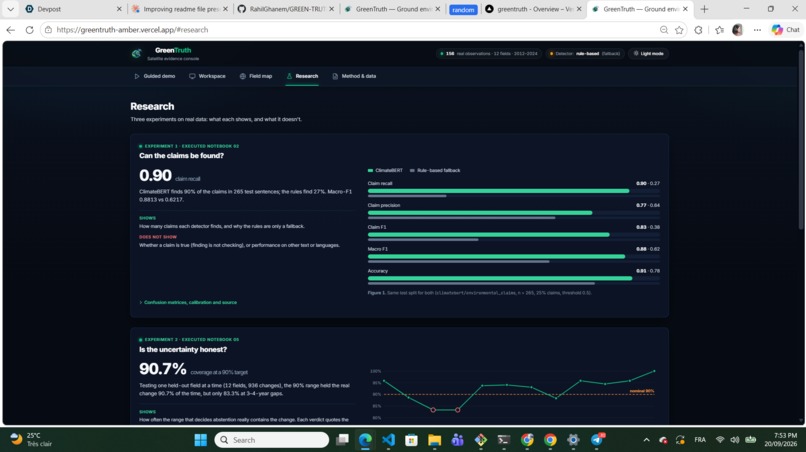
Task: Click the Claim precision green bar
Action: [480, 213]
